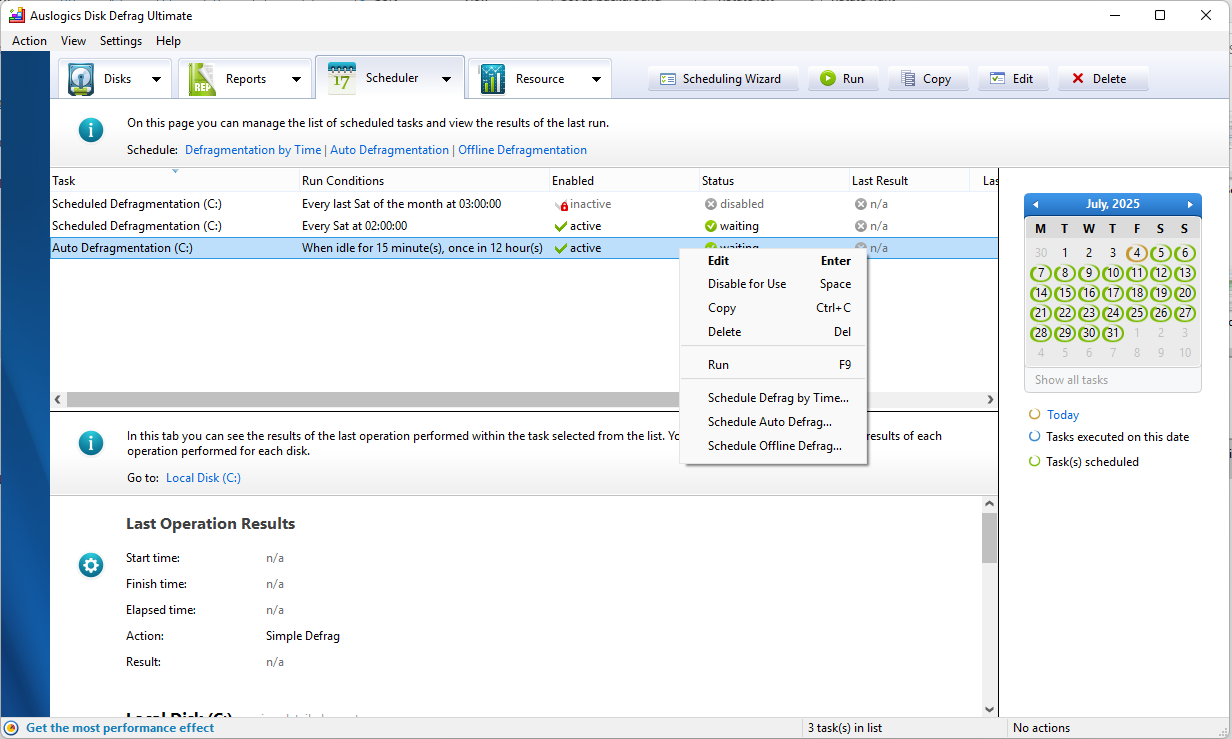
Task: Follow the Local Disk (C:) link
Action: point(203,478)
